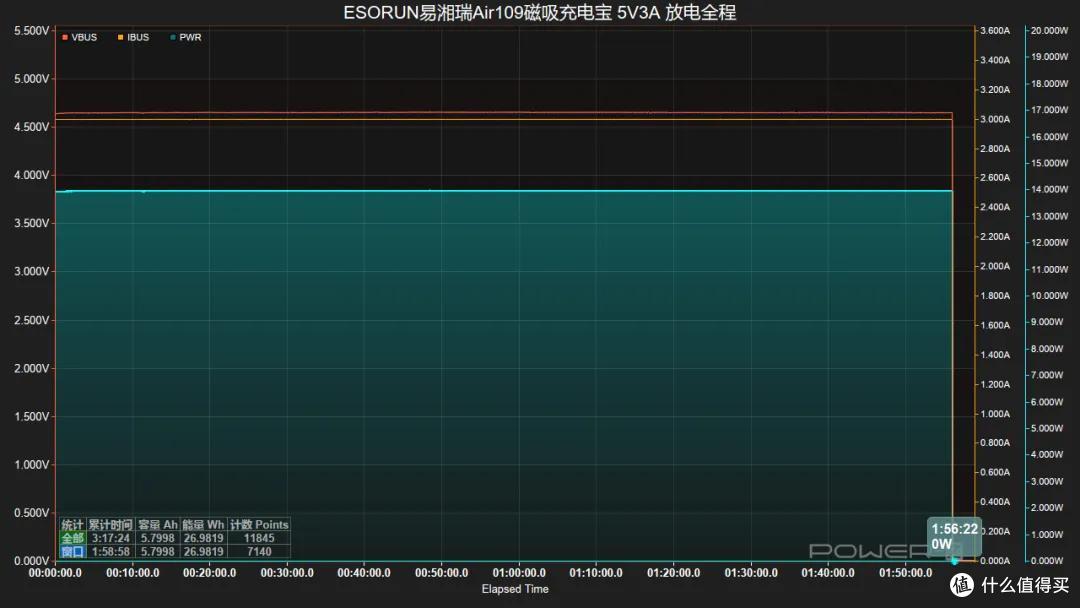Click the 计数 Points column header
The height and width of the screenshot is (608, 1080).
click(259, 525)
